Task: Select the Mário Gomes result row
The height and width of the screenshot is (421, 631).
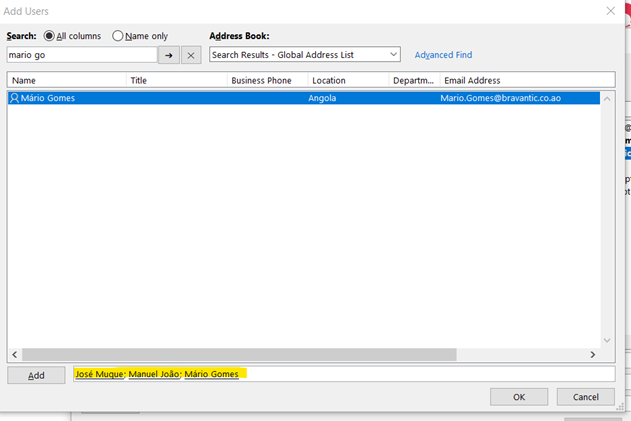Action: [304, 98]
